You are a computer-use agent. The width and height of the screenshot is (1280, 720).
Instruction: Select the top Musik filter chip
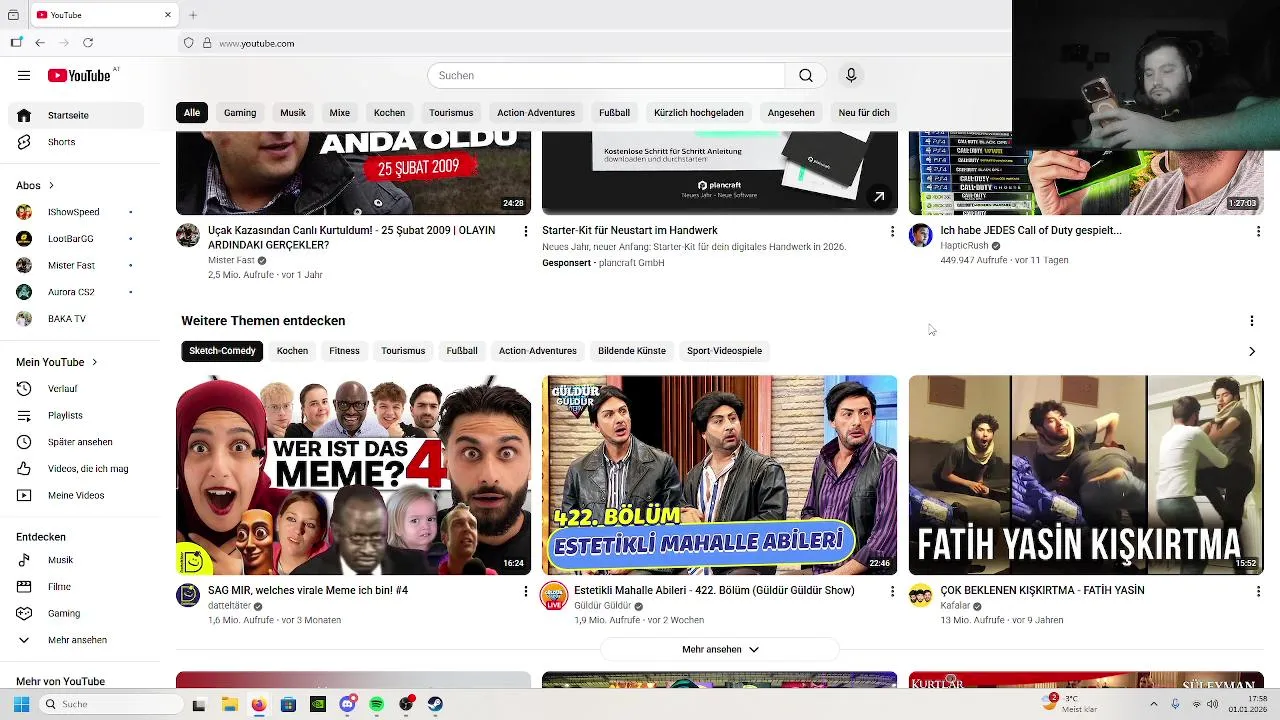[x=293, y=113]
